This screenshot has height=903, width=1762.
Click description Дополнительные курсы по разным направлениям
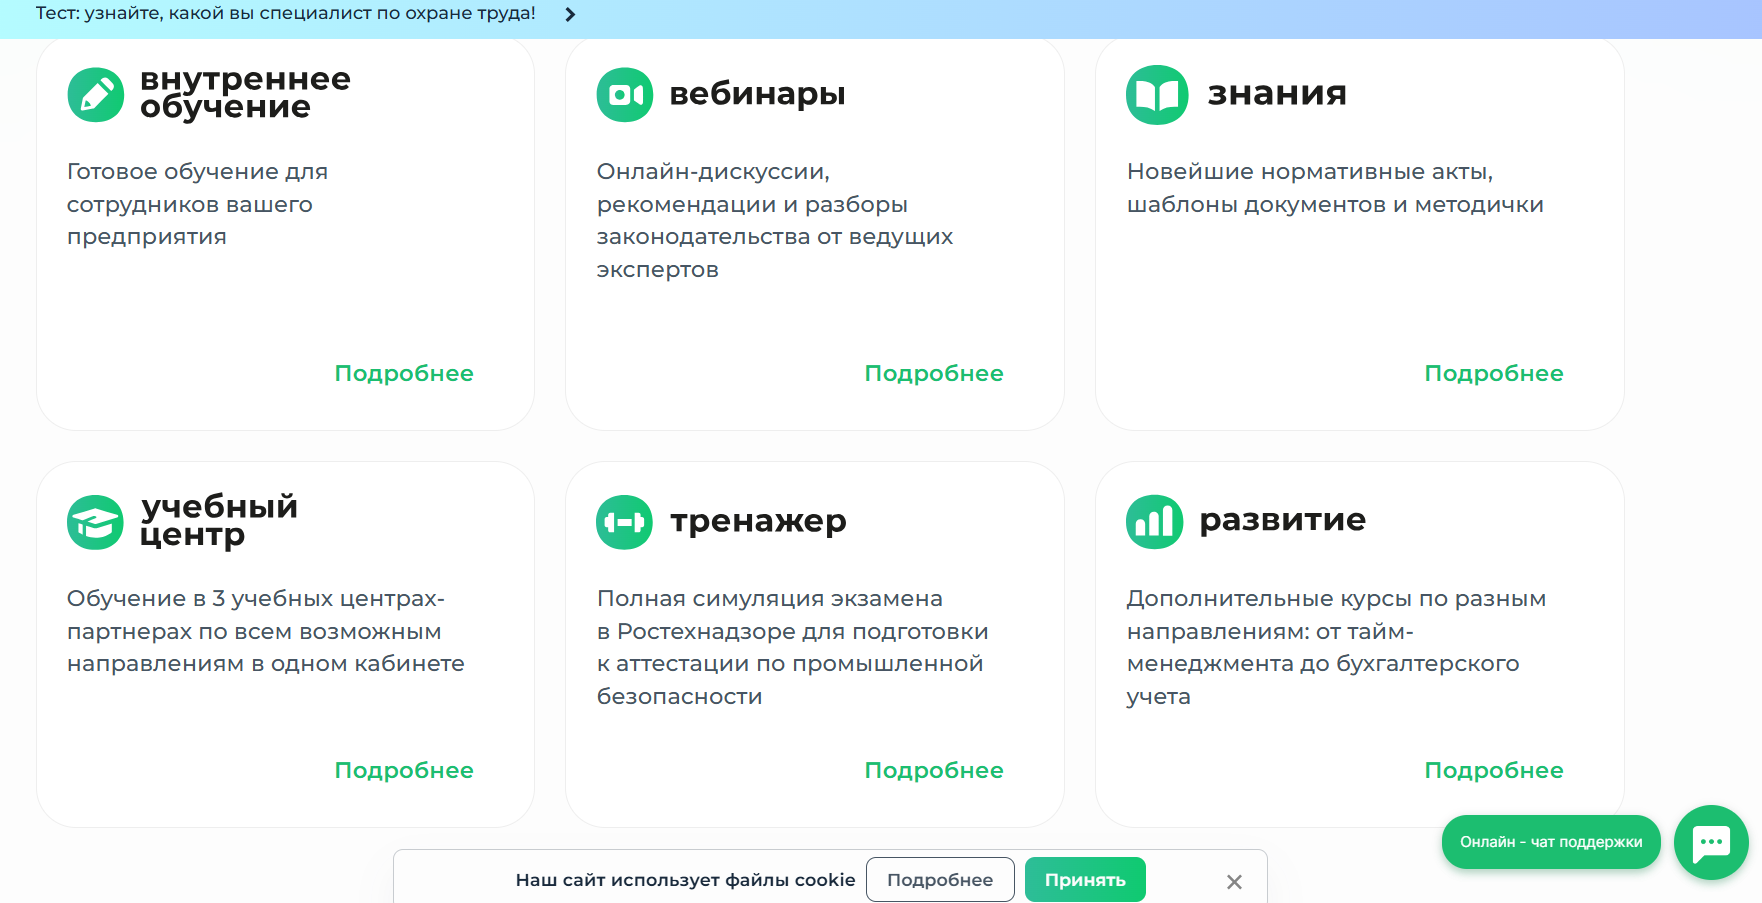(1336, 647)
